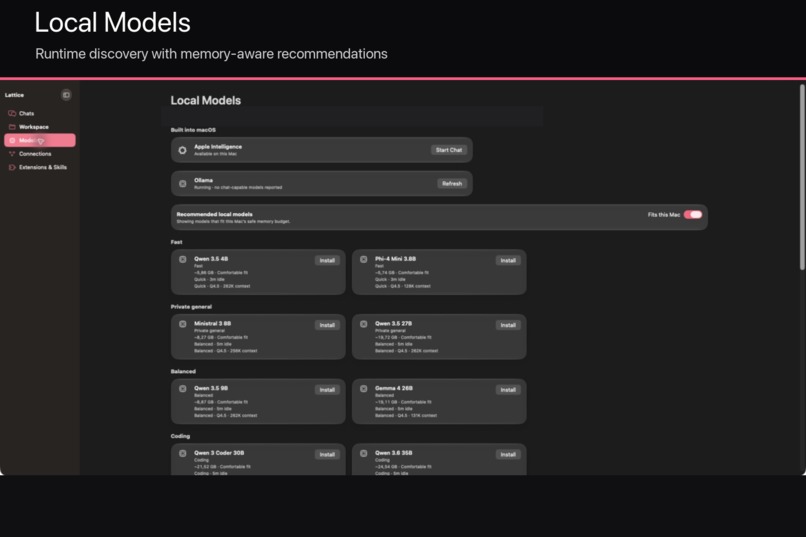The image size is (806, 537).
Task: Install Phi-4 Mini 3.8B
Action: pos(508,261)
